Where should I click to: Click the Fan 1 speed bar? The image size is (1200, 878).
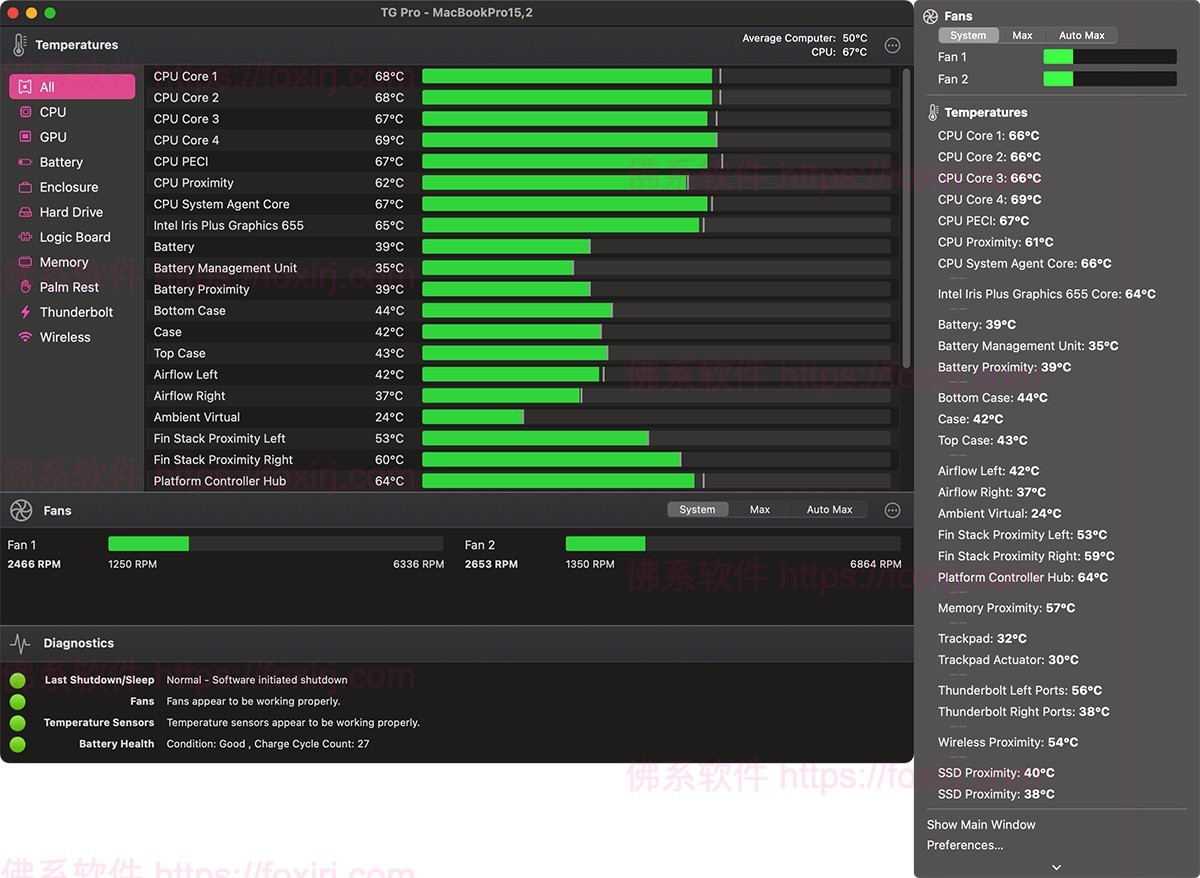(275, 544)
